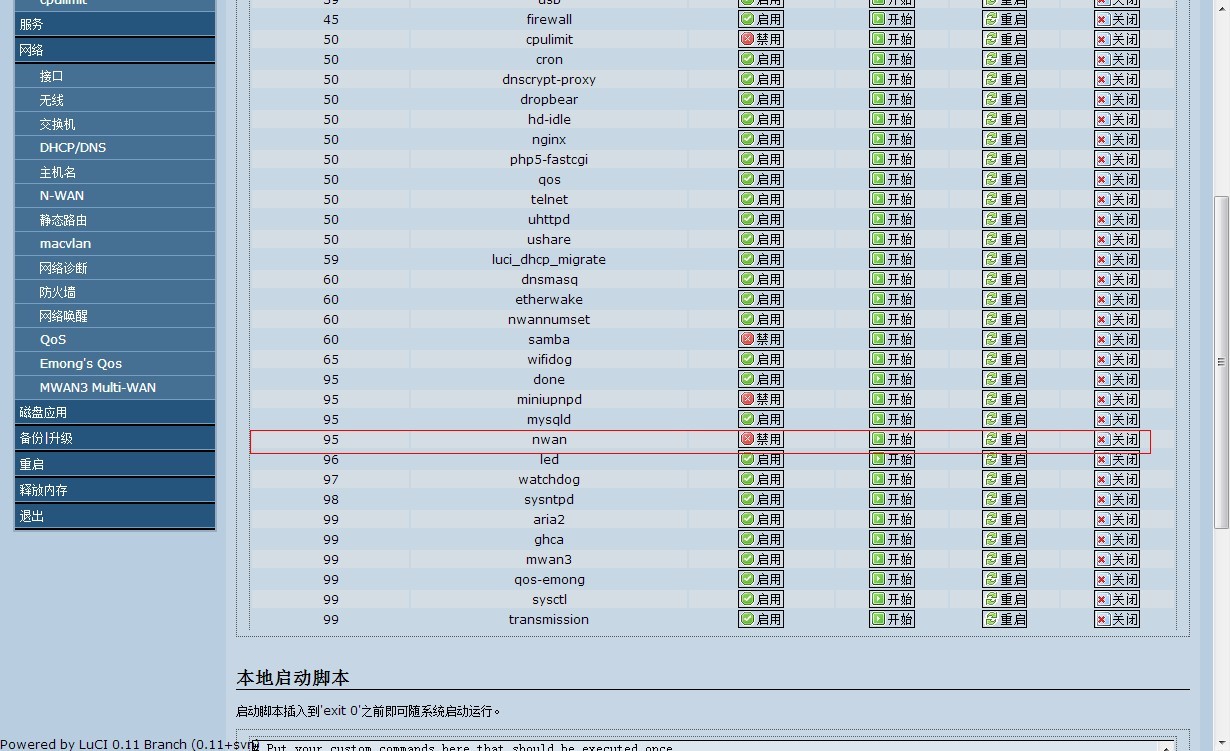Go to the 无线 (Wireless) page

coord(115,100)
